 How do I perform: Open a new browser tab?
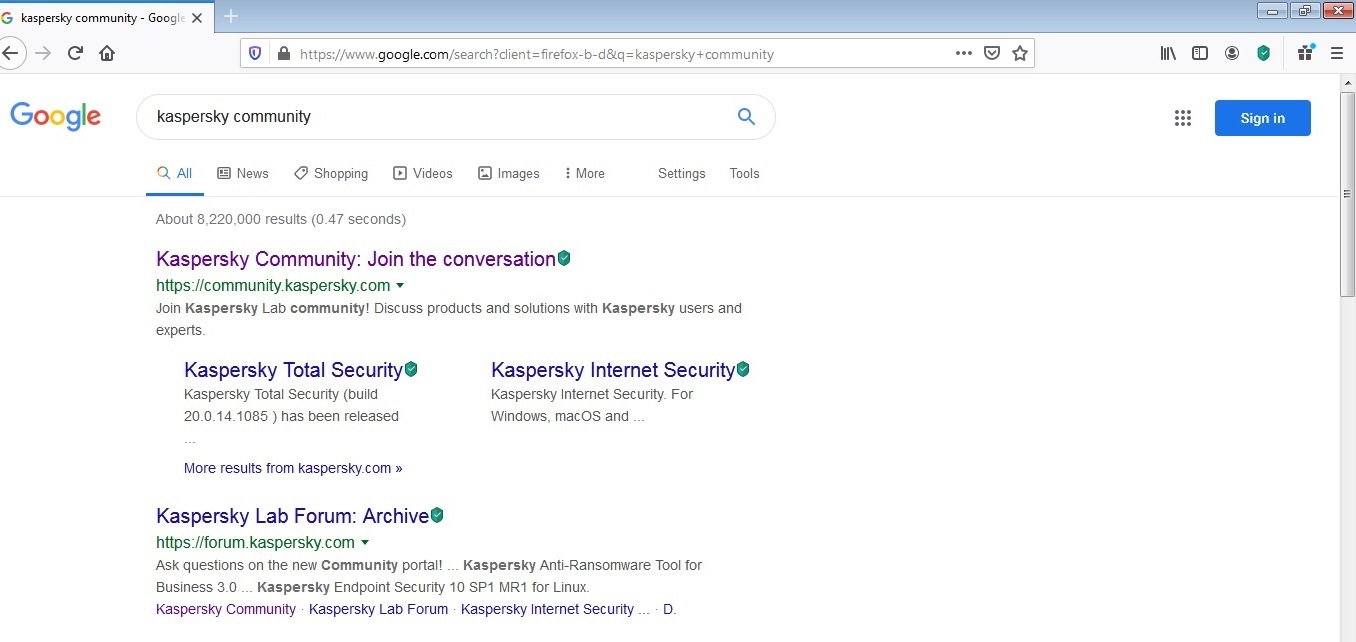(x=231, y=16)
